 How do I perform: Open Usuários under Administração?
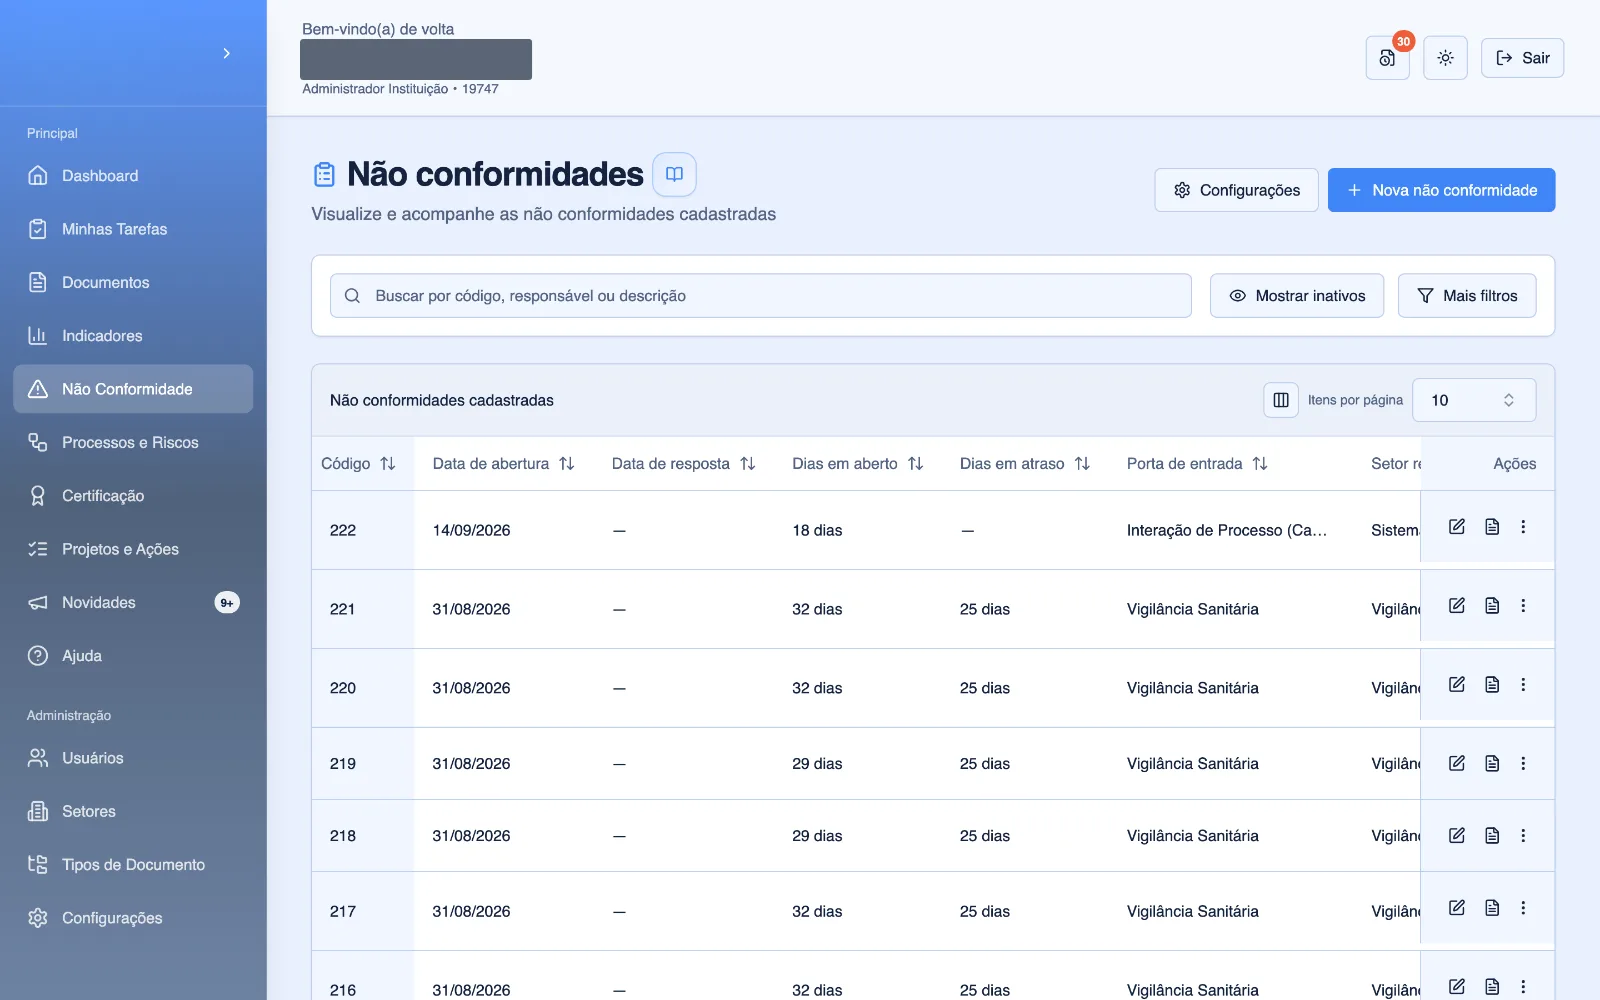pyautogui.click(x=133, y=758)
